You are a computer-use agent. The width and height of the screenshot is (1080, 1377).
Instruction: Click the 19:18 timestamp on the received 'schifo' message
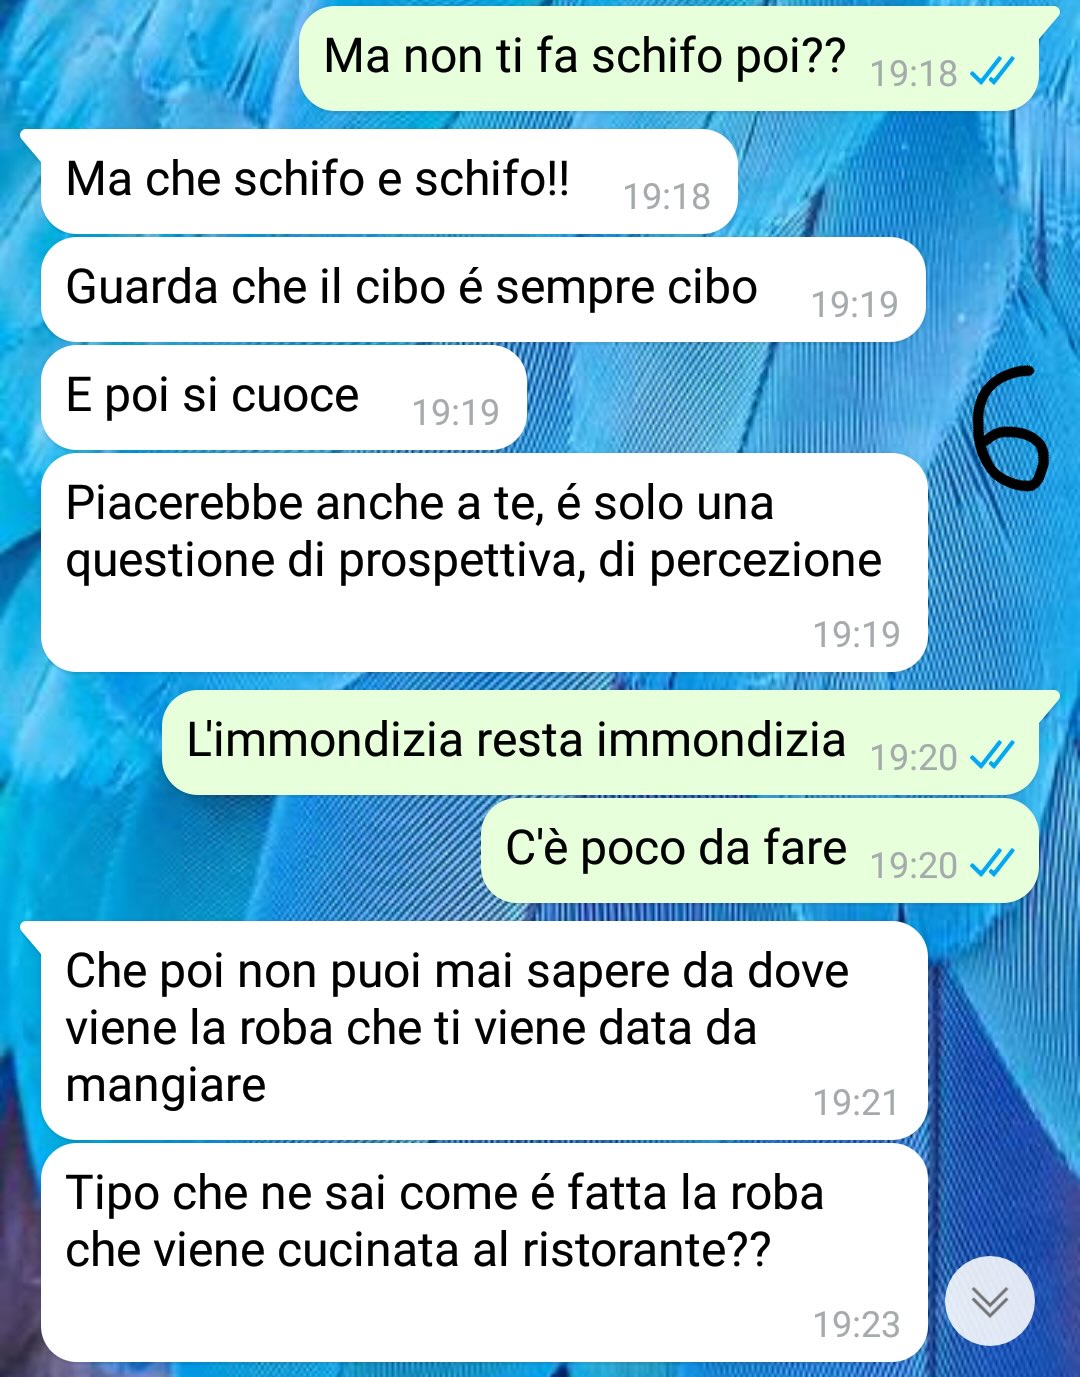[666, 196]
